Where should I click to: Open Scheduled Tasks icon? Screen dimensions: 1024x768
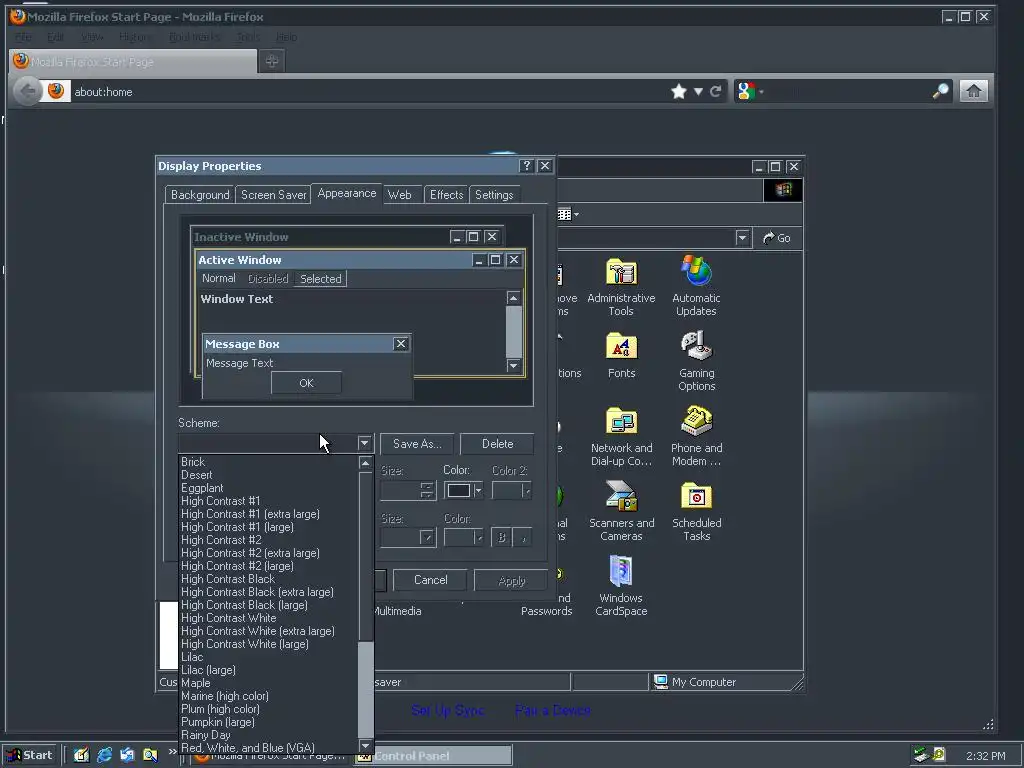(x=696, y=511)
